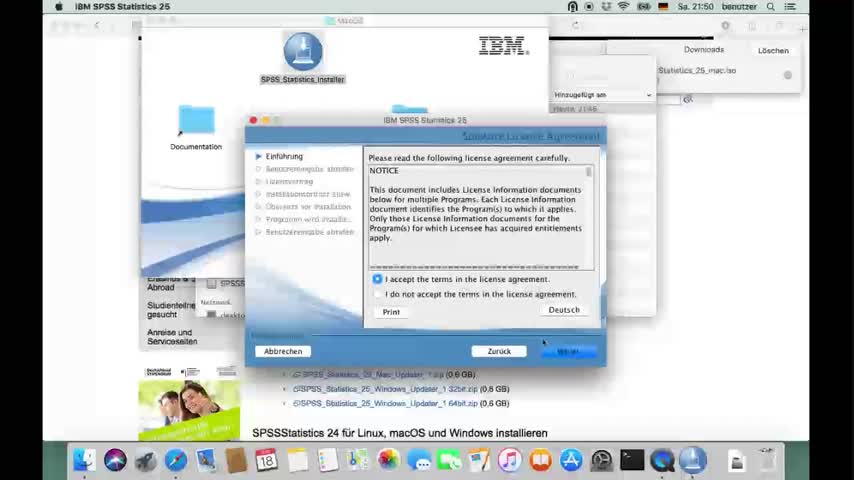Select 'I do not accept the terms' option
The image size is (854, 480).
[x=377, y=294]
